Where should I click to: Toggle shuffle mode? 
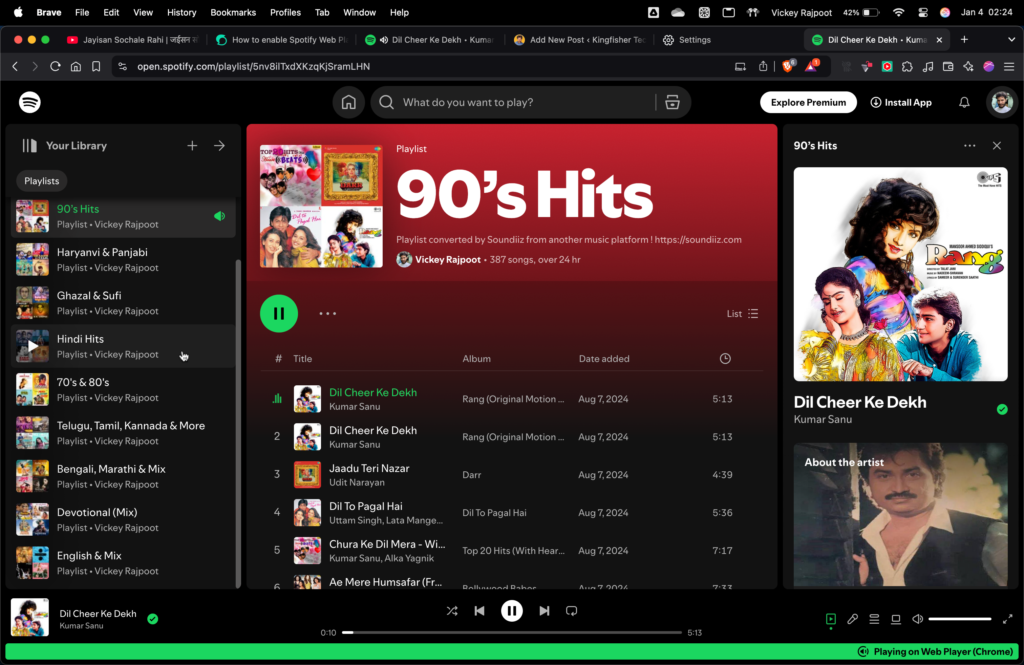(x=452, y=611)
